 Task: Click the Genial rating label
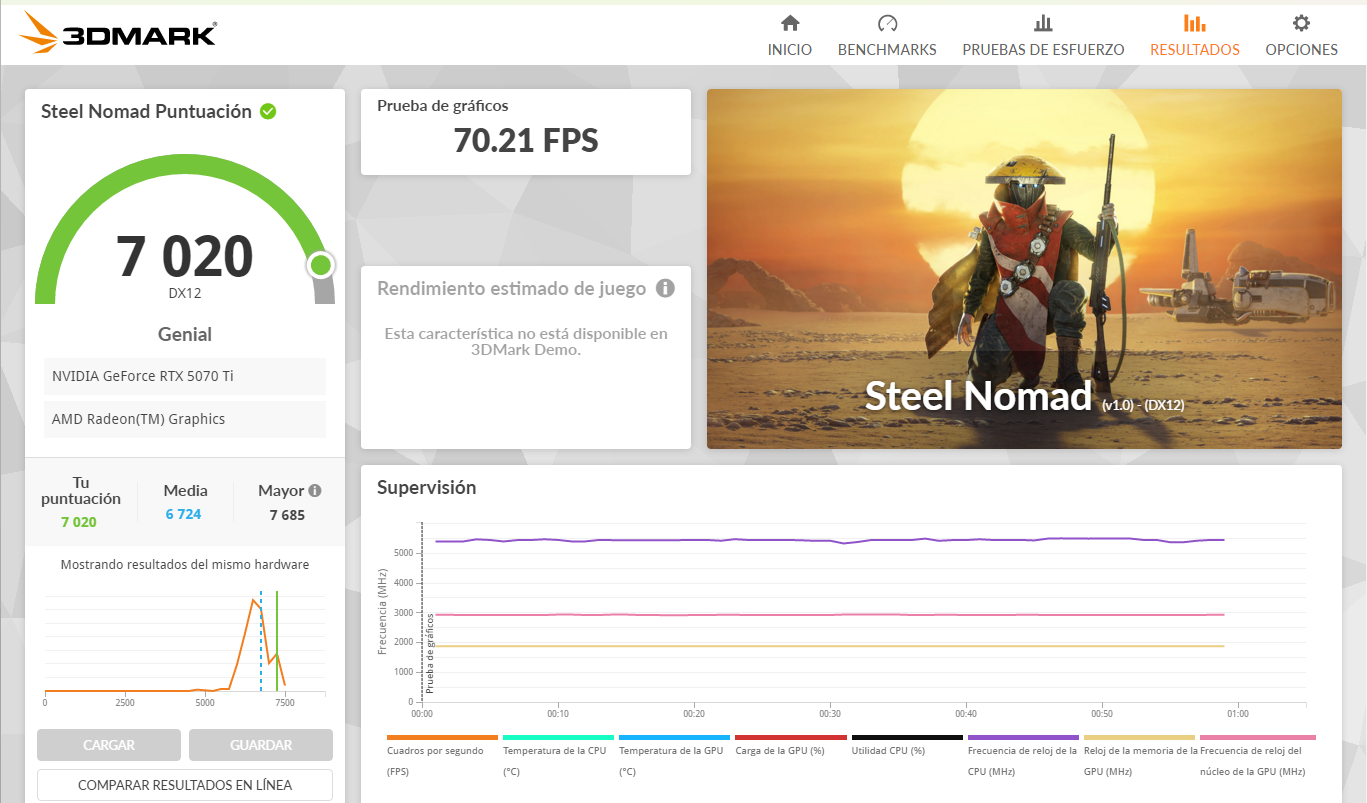(x=185, y=334)
